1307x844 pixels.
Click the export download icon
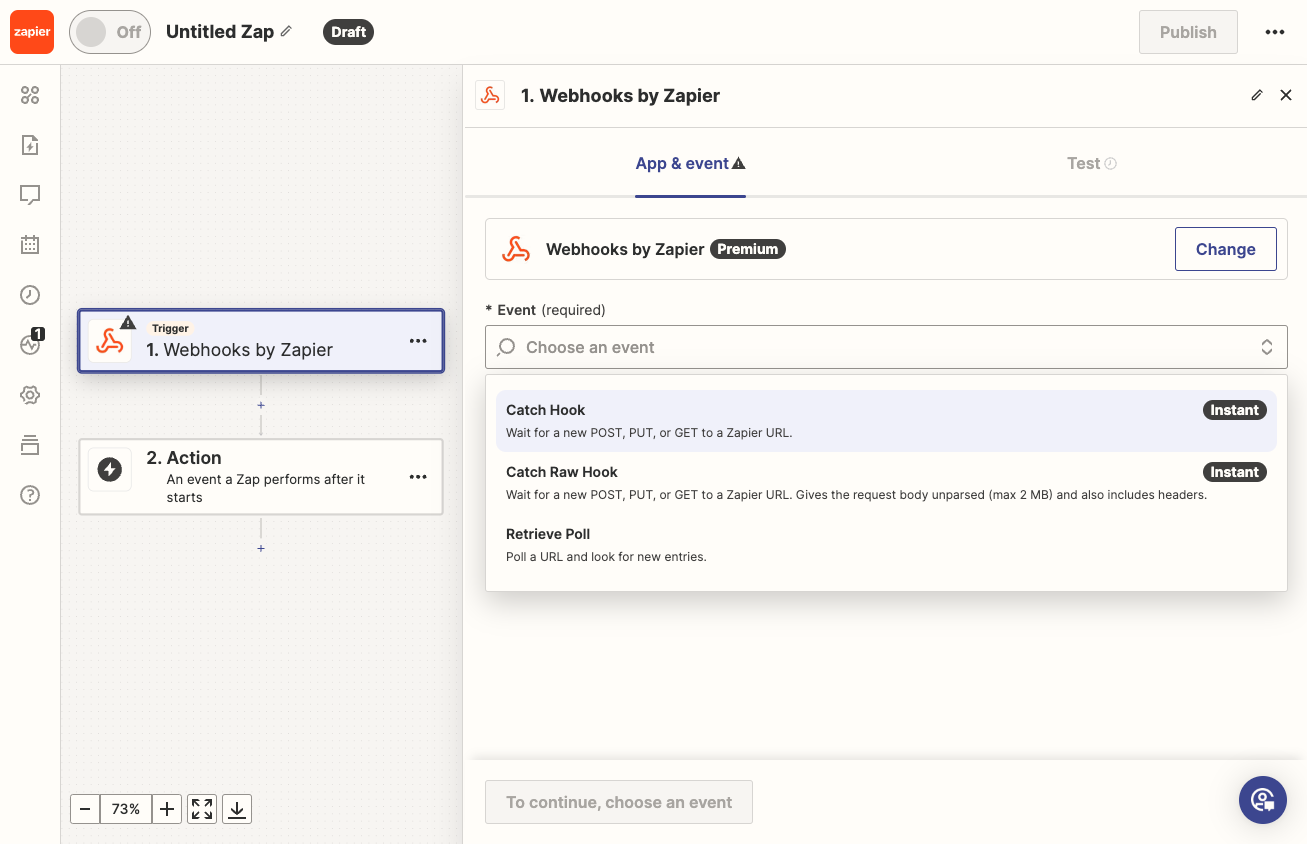point(237,809)
